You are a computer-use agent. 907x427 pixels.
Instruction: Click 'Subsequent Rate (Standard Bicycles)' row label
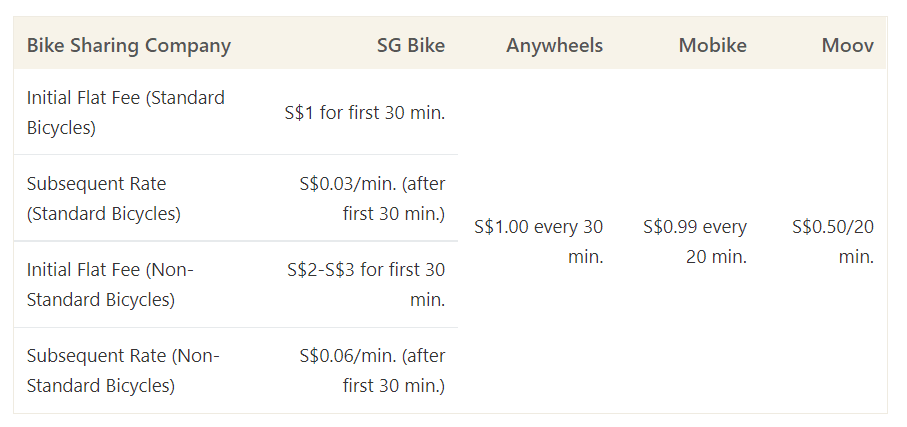click(x=103, y=198)
